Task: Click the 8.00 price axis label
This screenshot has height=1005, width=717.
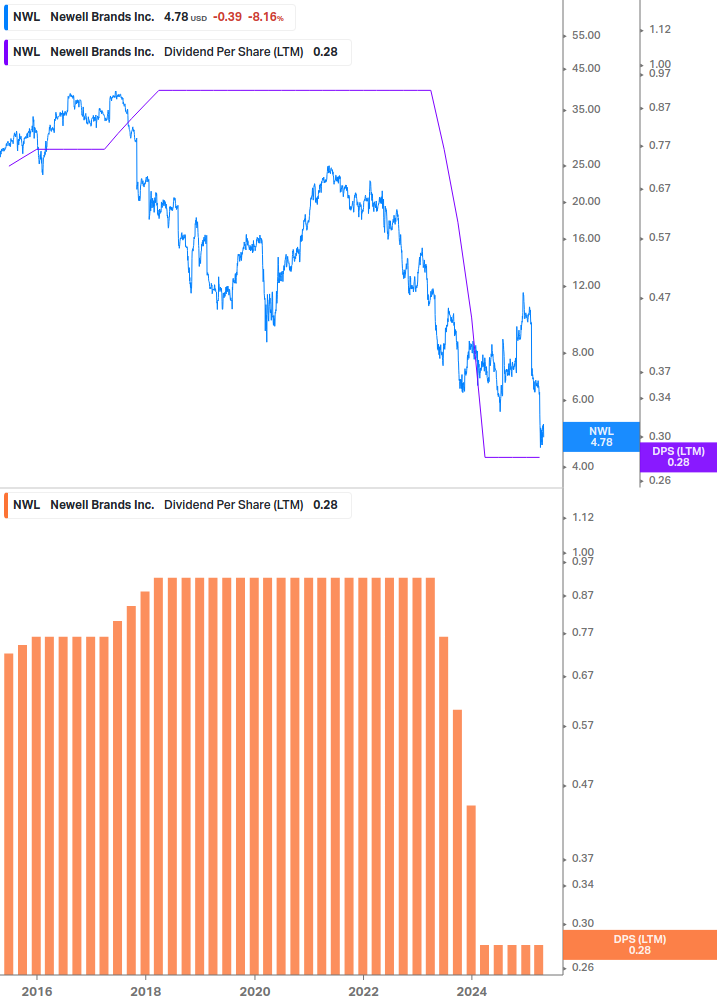Action: (x=583, y=353)
